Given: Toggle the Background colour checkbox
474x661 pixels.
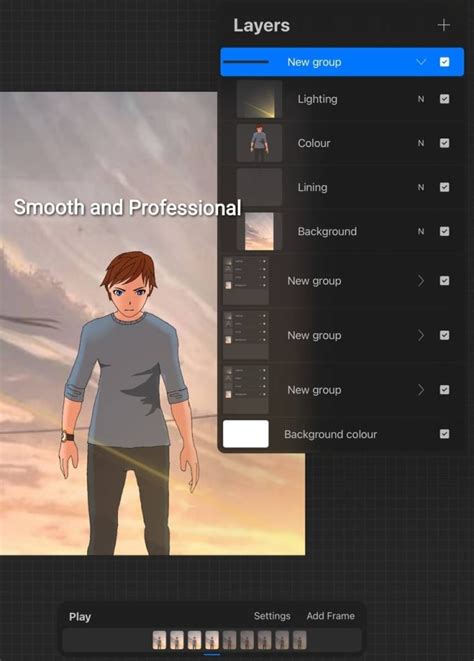Looking at the screenshot, I should point(444,434).
